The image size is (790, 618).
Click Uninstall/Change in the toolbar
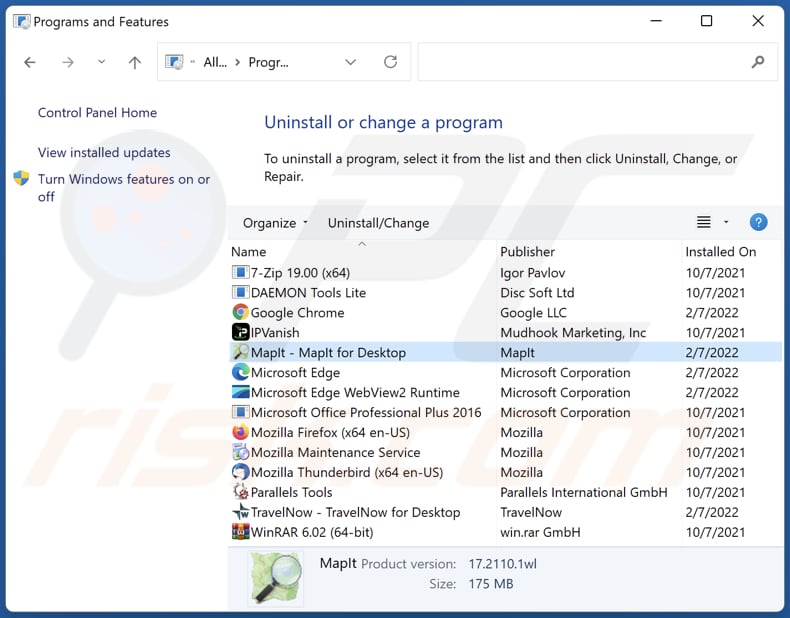click(x=378, y=223)
